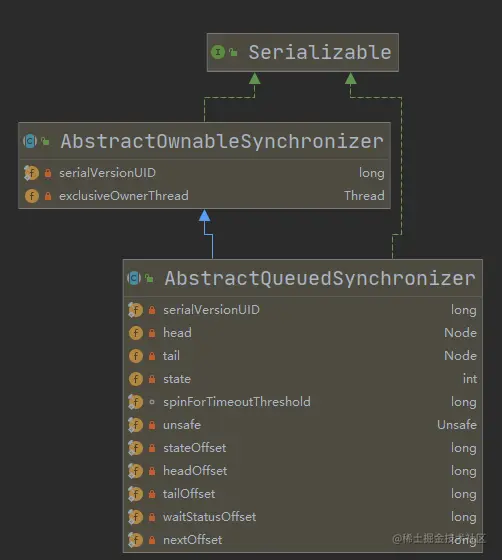Click package-private dot icon beside spinForTimeoutThreshold
The image size is (502, 560).
pos(152,402)
